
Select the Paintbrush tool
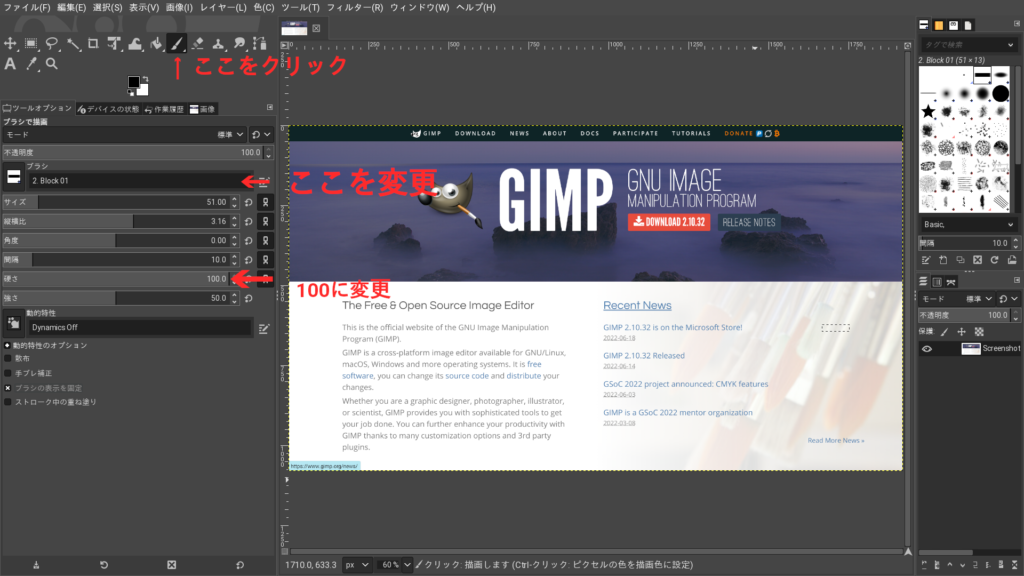177,44
